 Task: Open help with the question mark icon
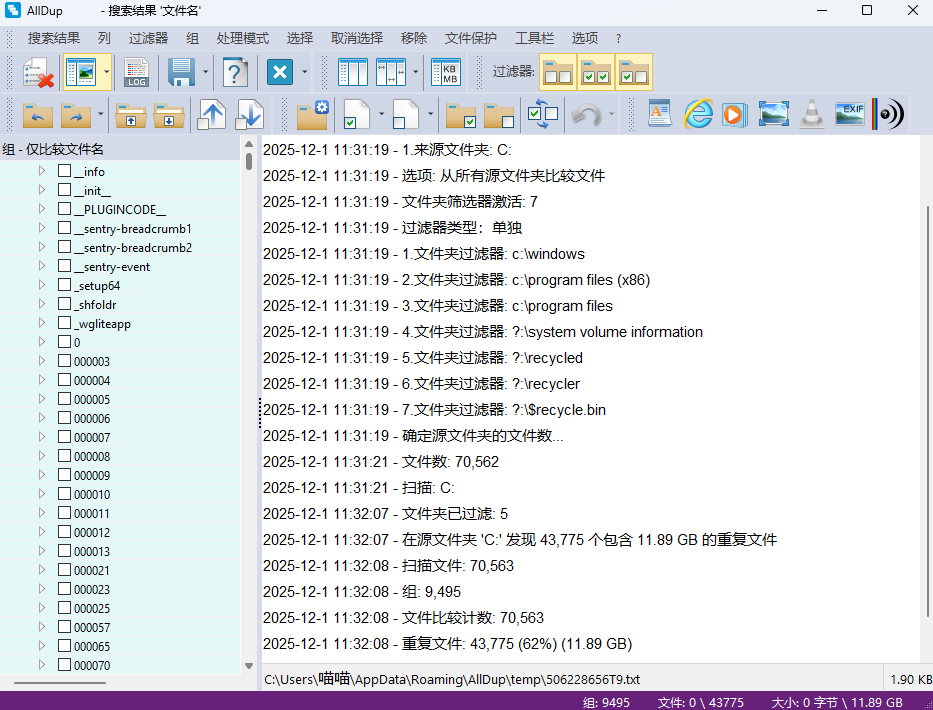coord(235,73)
